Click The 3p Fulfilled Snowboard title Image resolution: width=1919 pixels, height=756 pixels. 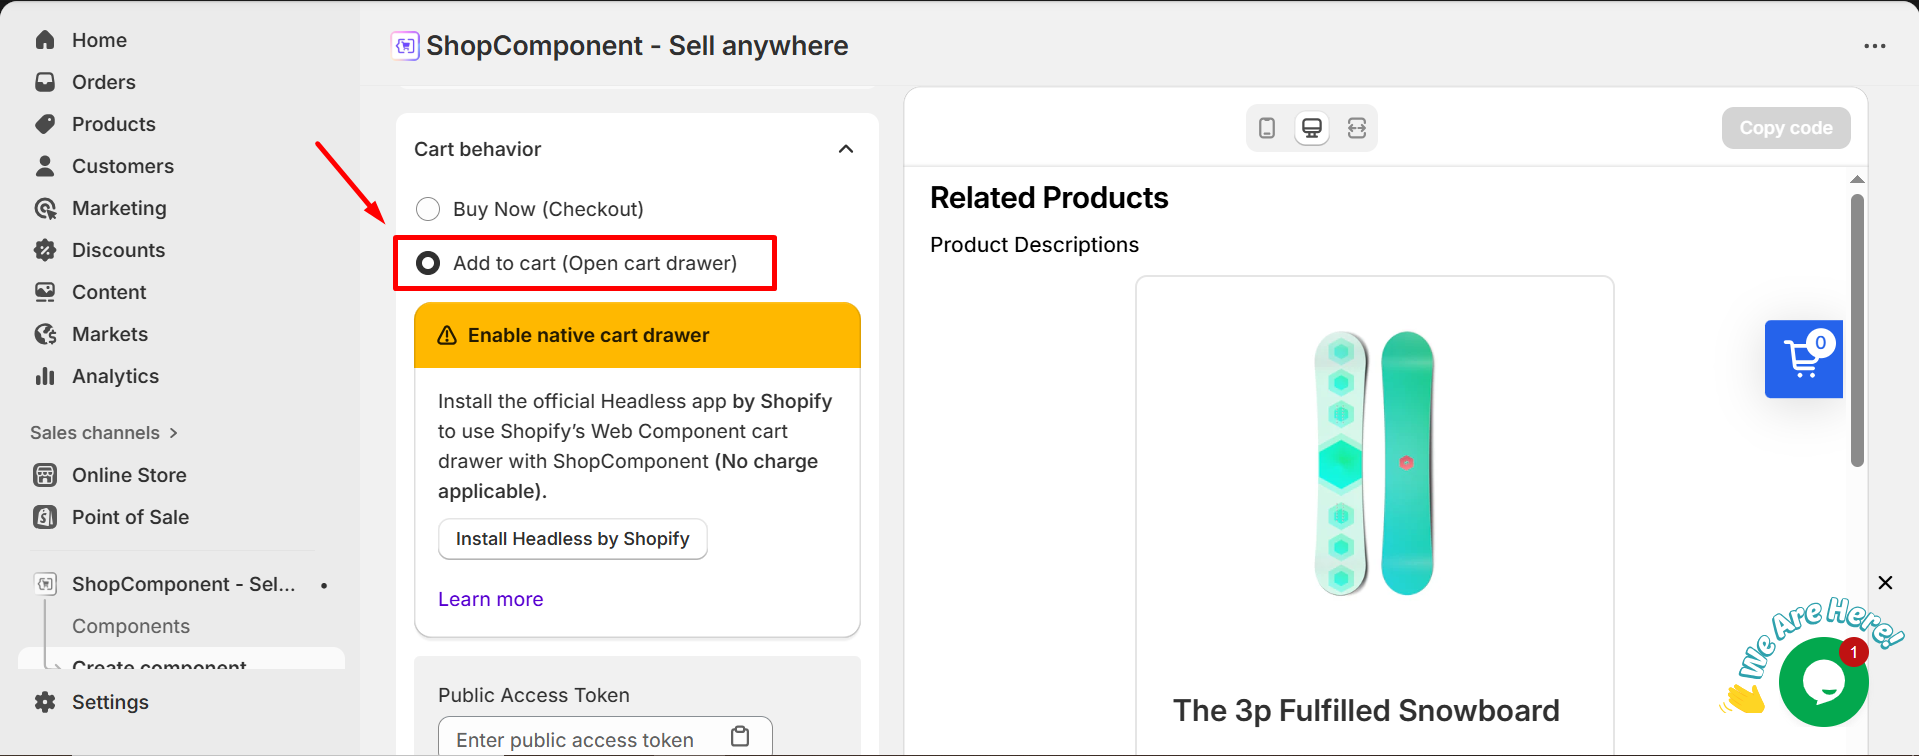[1366, 710]
